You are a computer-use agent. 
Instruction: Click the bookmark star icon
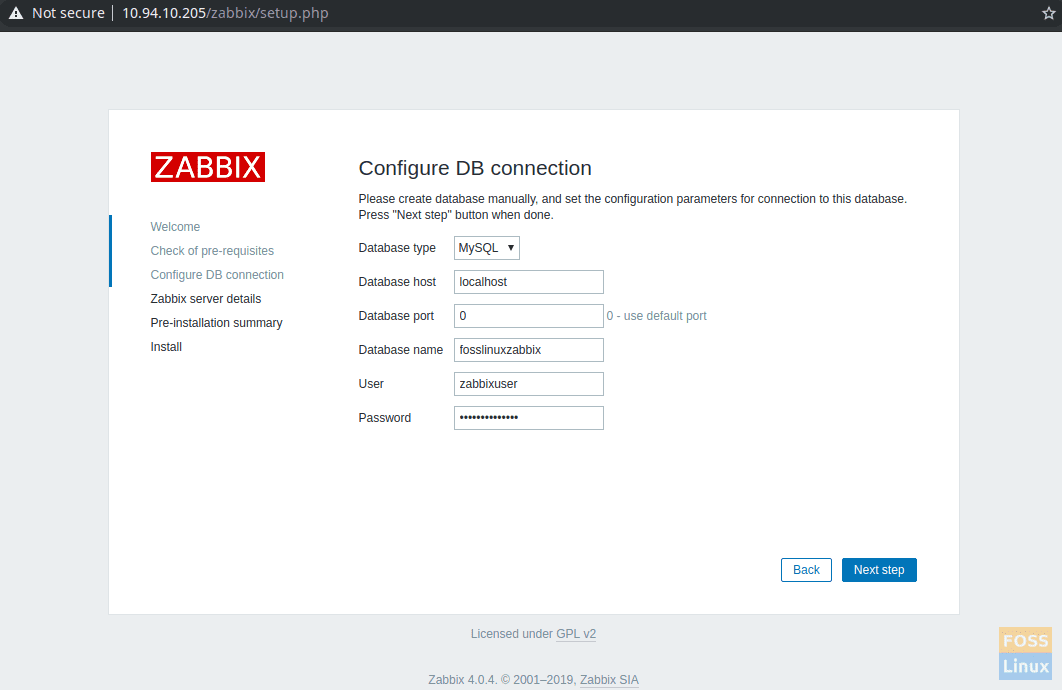point(1048,13)
